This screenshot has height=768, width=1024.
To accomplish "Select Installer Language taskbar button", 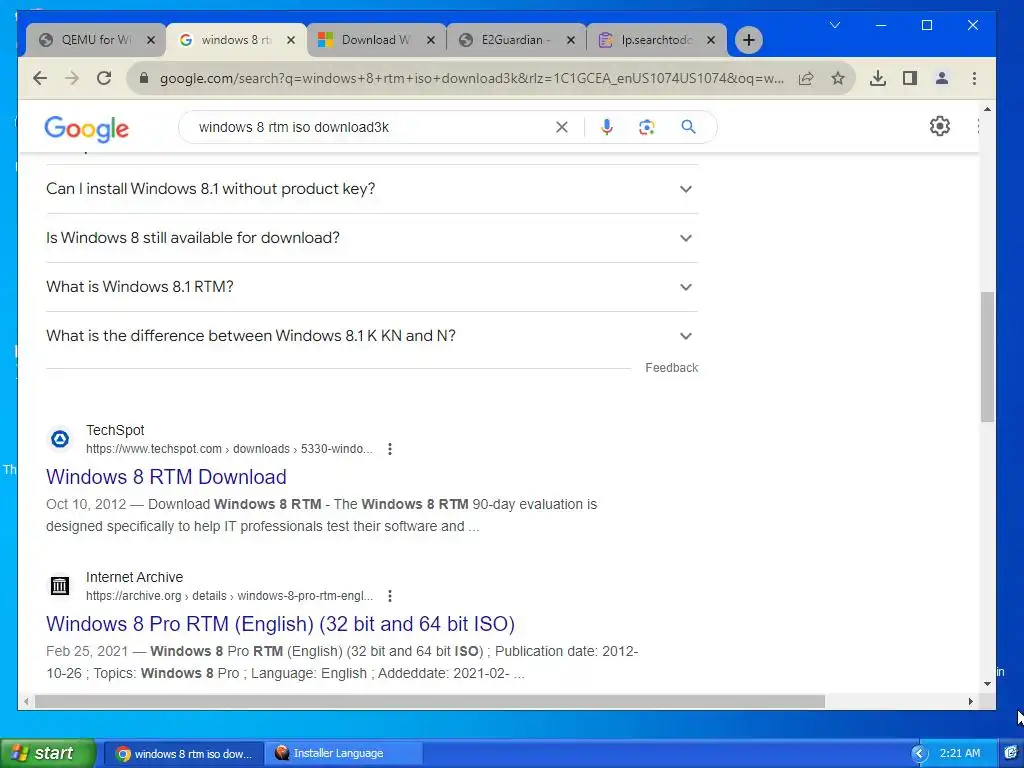I will [344, 754].
